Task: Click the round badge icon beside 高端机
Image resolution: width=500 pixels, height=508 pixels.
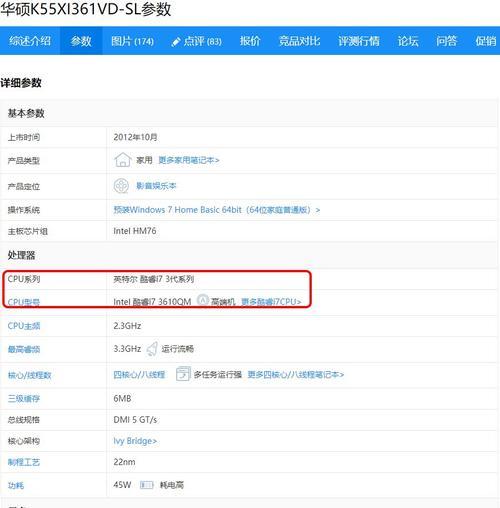Action: point(202,300)
